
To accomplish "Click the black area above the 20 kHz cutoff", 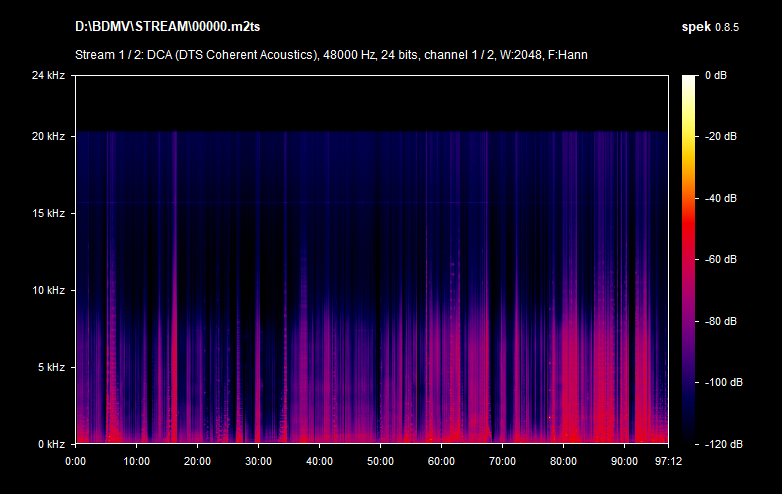I will 370,102.
